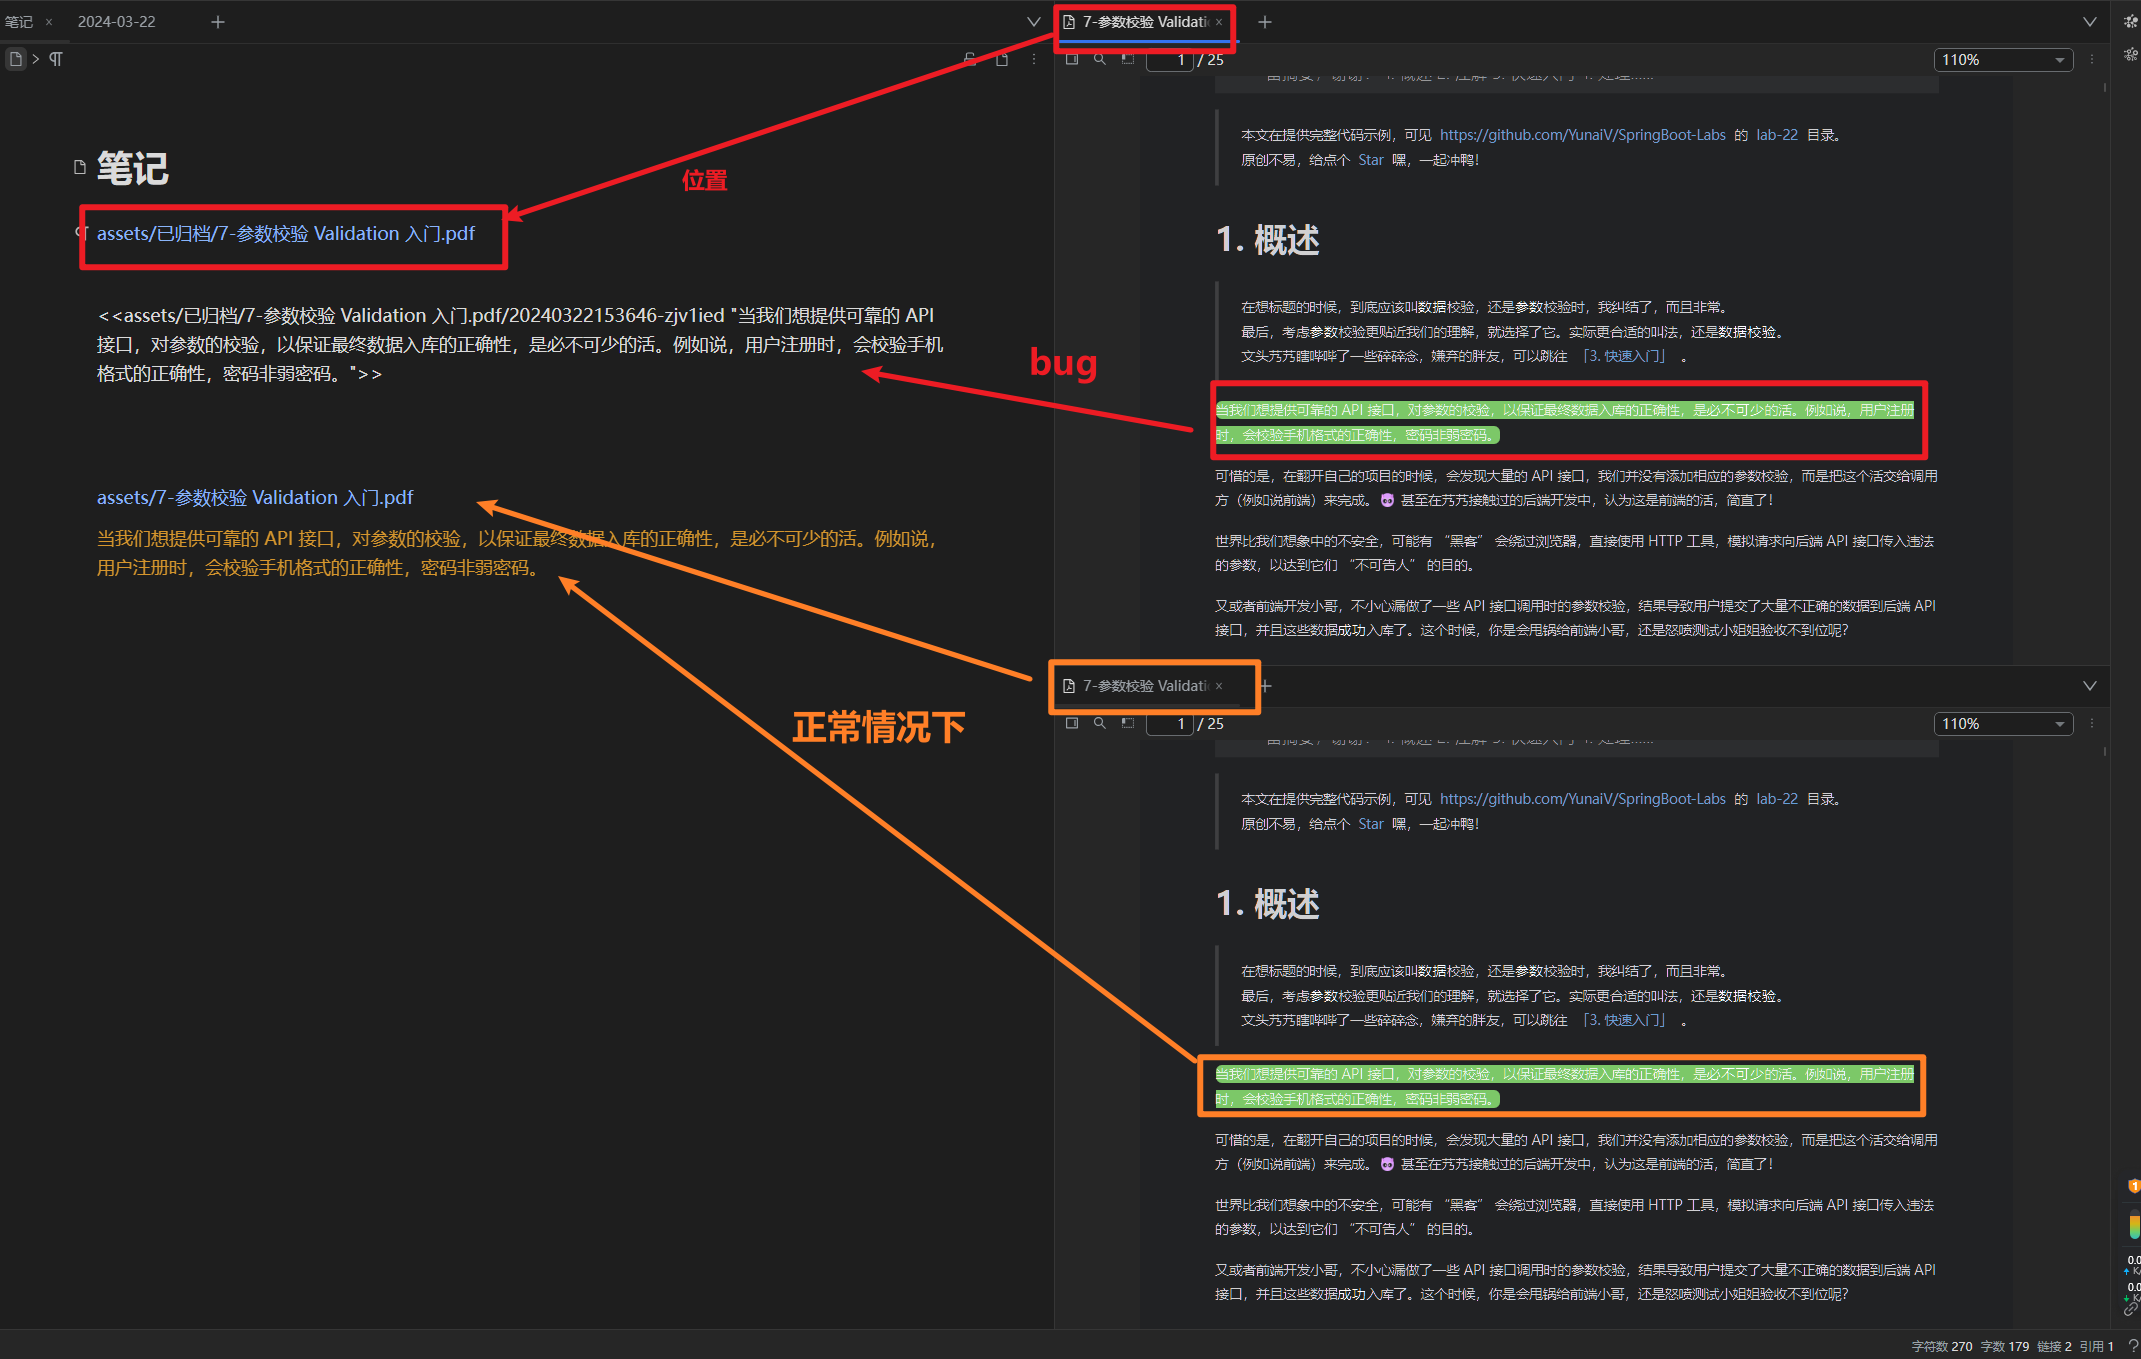
Task: Open the help icon in the status bar
Action: pyautogui.click(x=2132, y=1346)
